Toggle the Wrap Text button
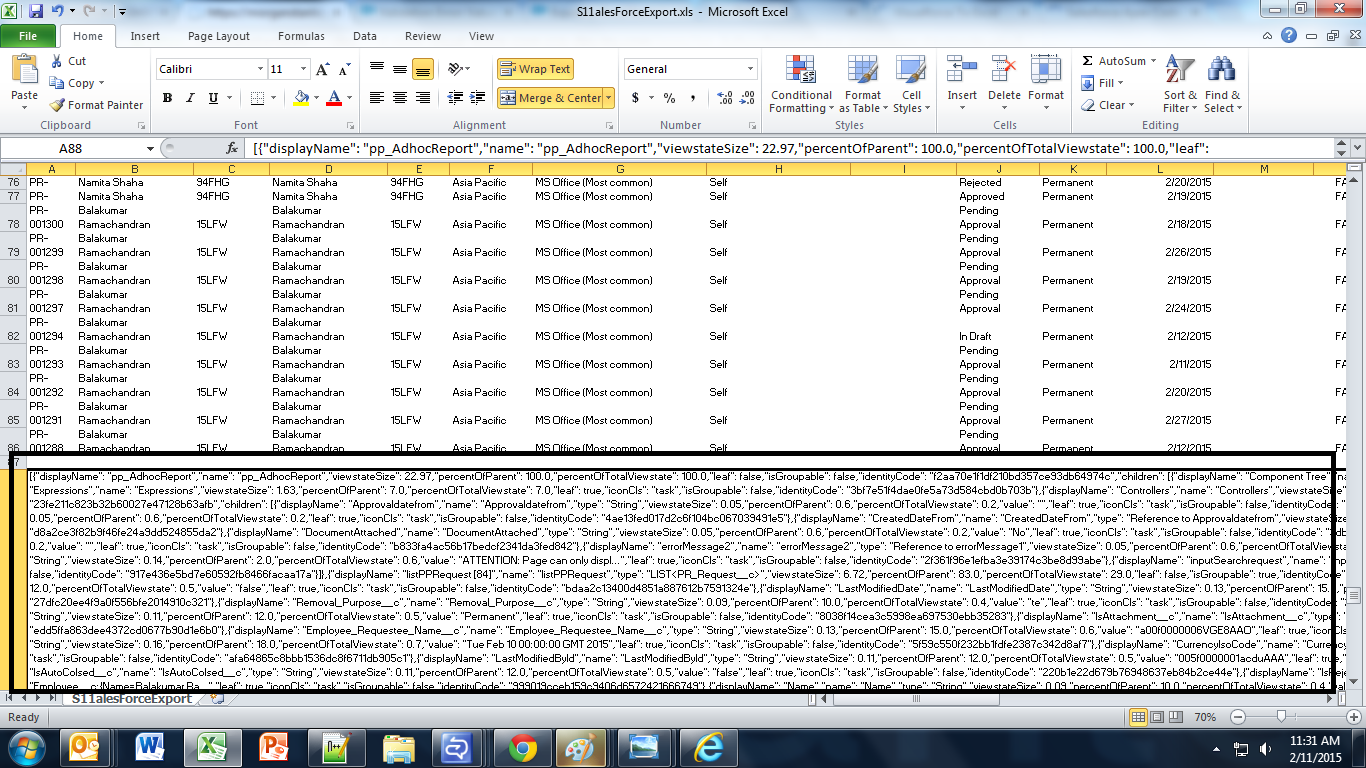1366x768 pixels. point(535,69)
